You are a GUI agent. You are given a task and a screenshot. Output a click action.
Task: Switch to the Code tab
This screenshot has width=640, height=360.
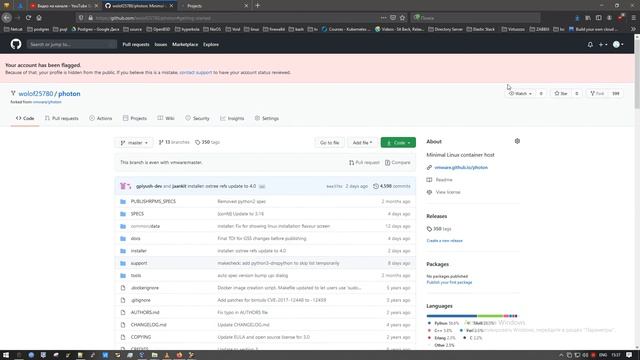point(25,118)
